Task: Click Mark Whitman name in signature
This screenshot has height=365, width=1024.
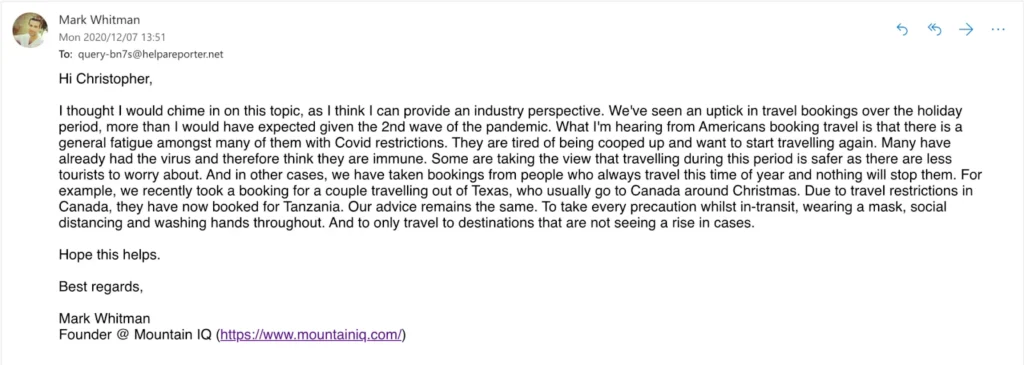Action: click(104, 319)
